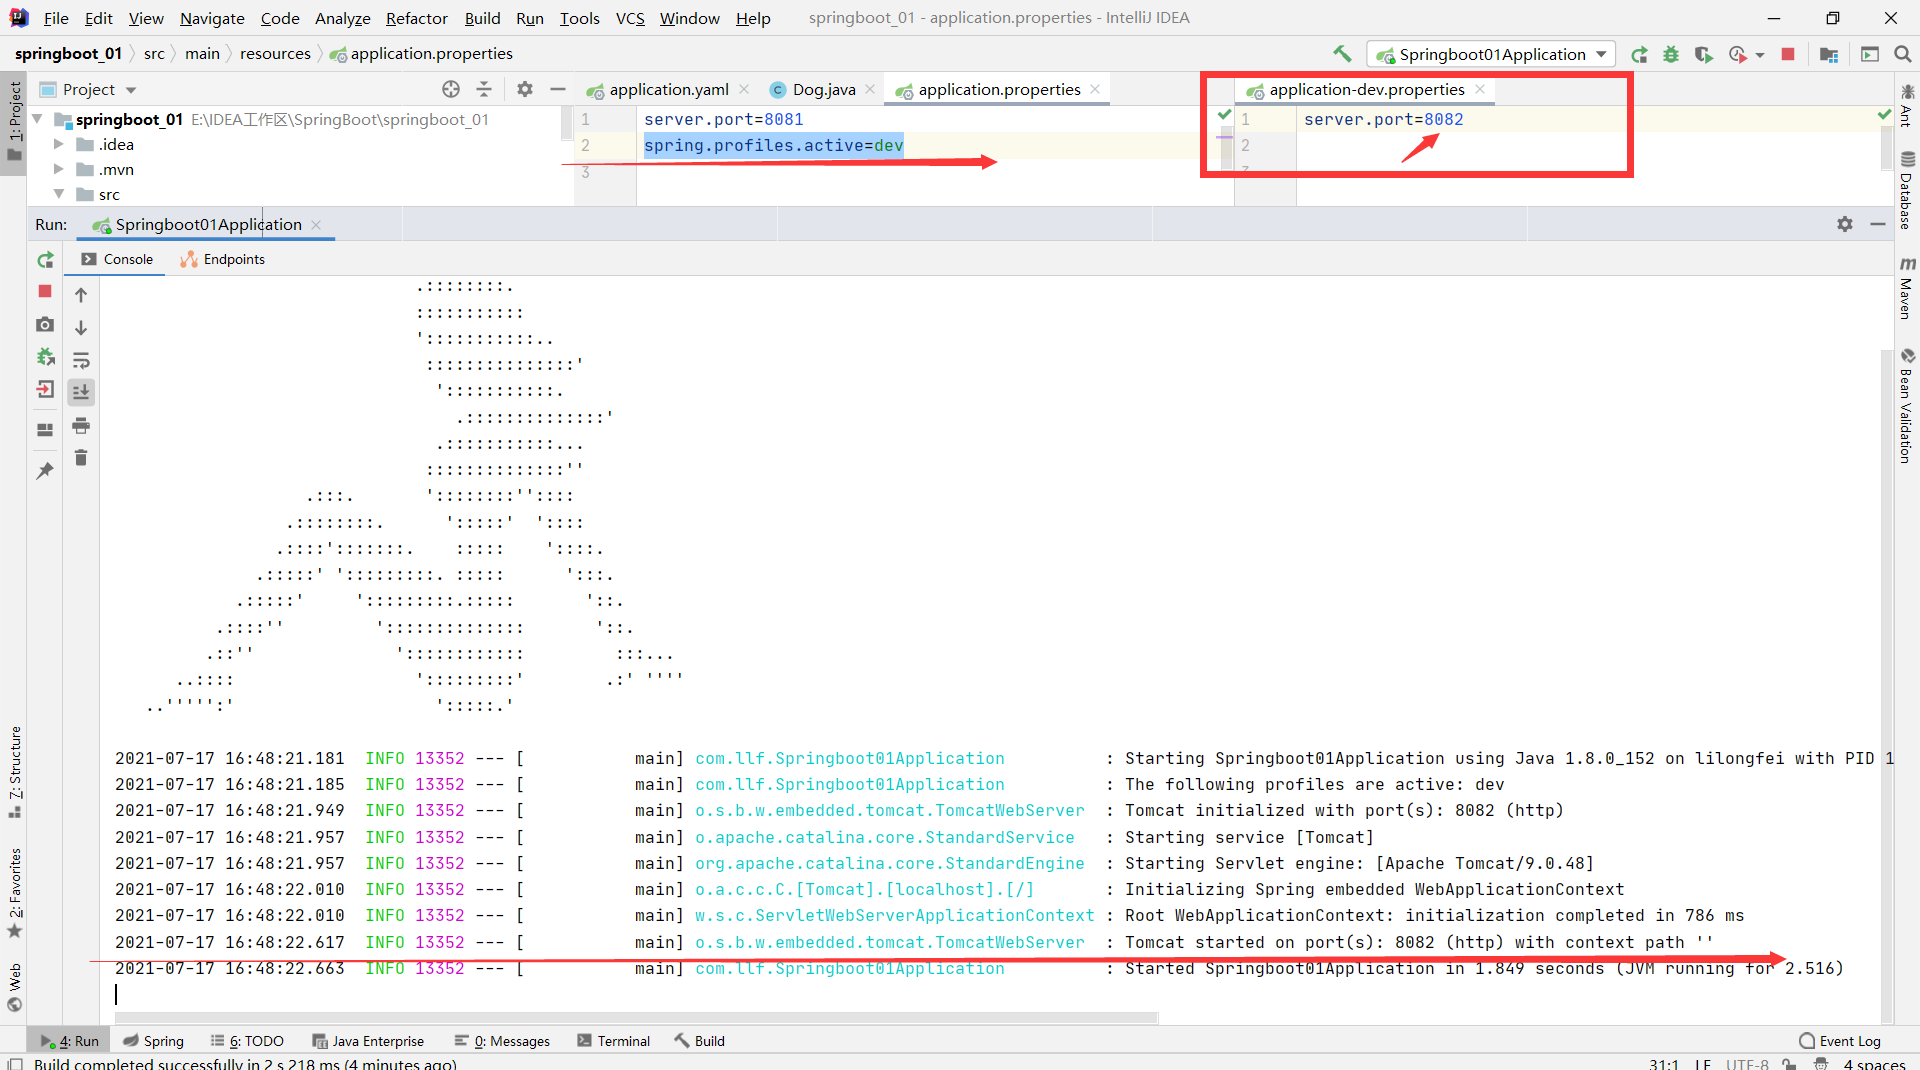Navigate down the stack trace arrow
Image resolution: width=1920 pixels, height=1070 pixels.
click(81, 328)
